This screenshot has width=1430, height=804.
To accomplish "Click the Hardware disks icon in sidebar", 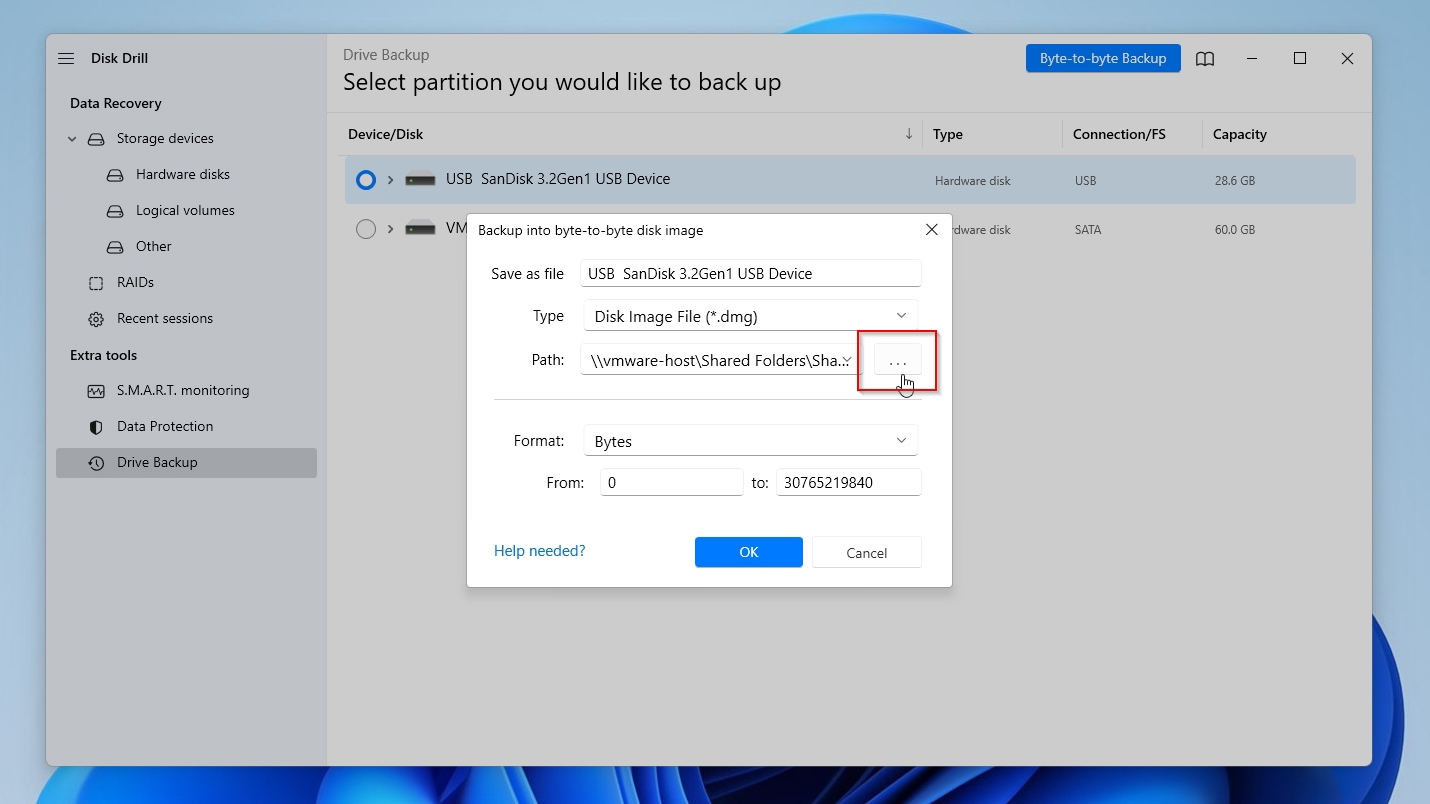I will pyautogui.click(x=116, y=175).
